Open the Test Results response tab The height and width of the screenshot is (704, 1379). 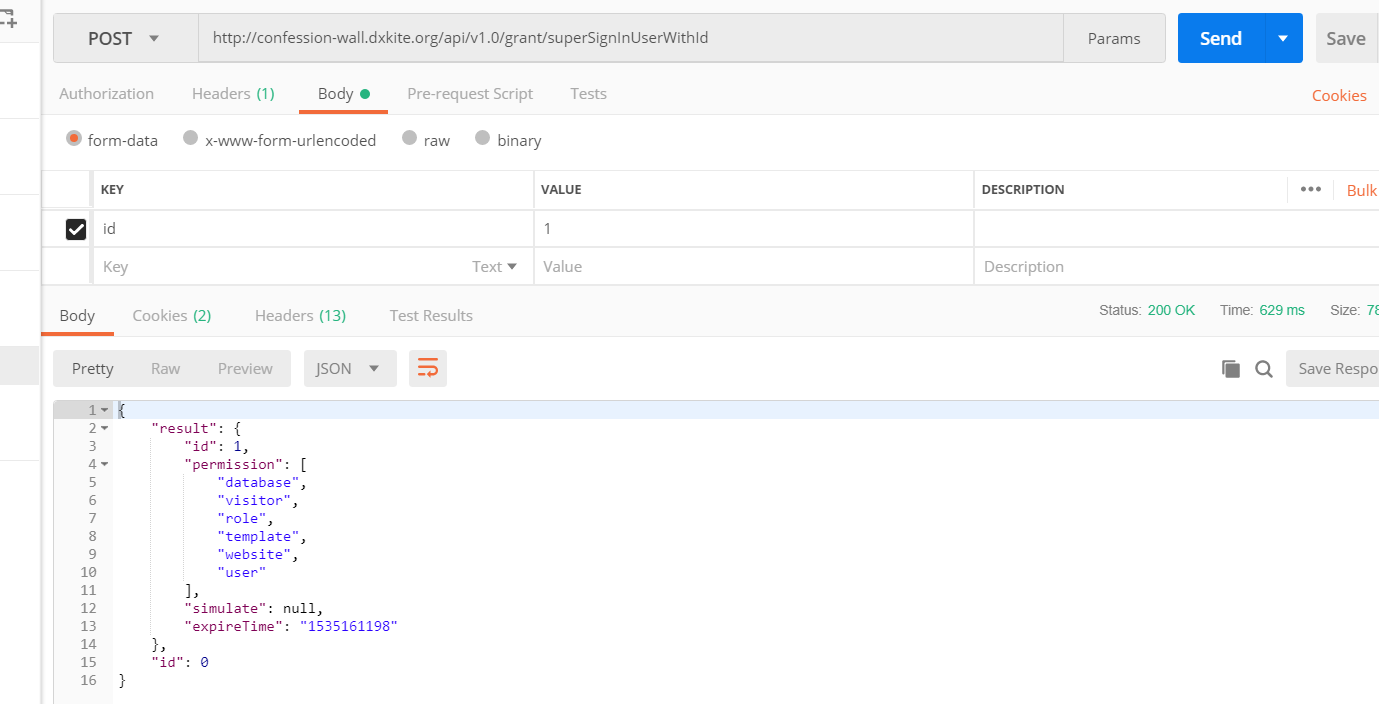(x=431, y=316)
